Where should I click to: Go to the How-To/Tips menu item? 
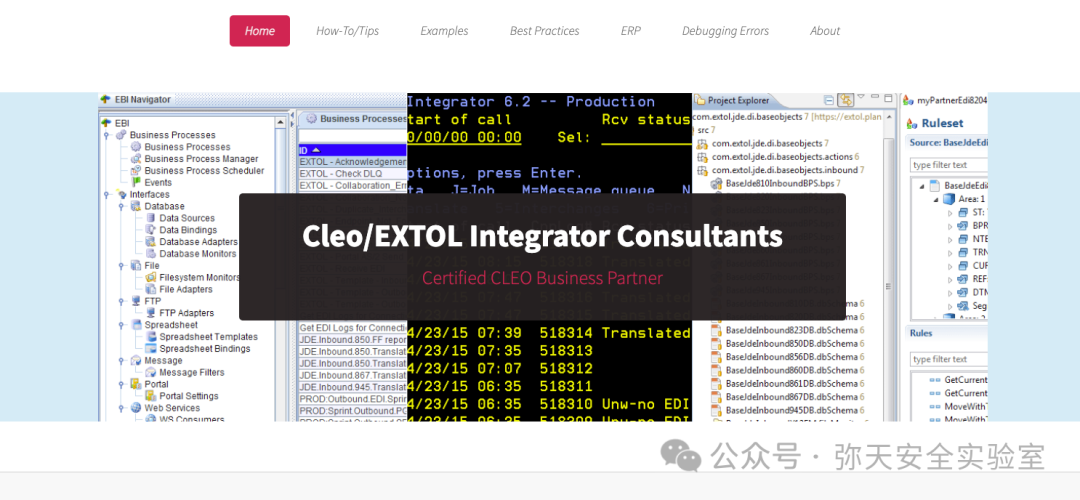point(347,31)
